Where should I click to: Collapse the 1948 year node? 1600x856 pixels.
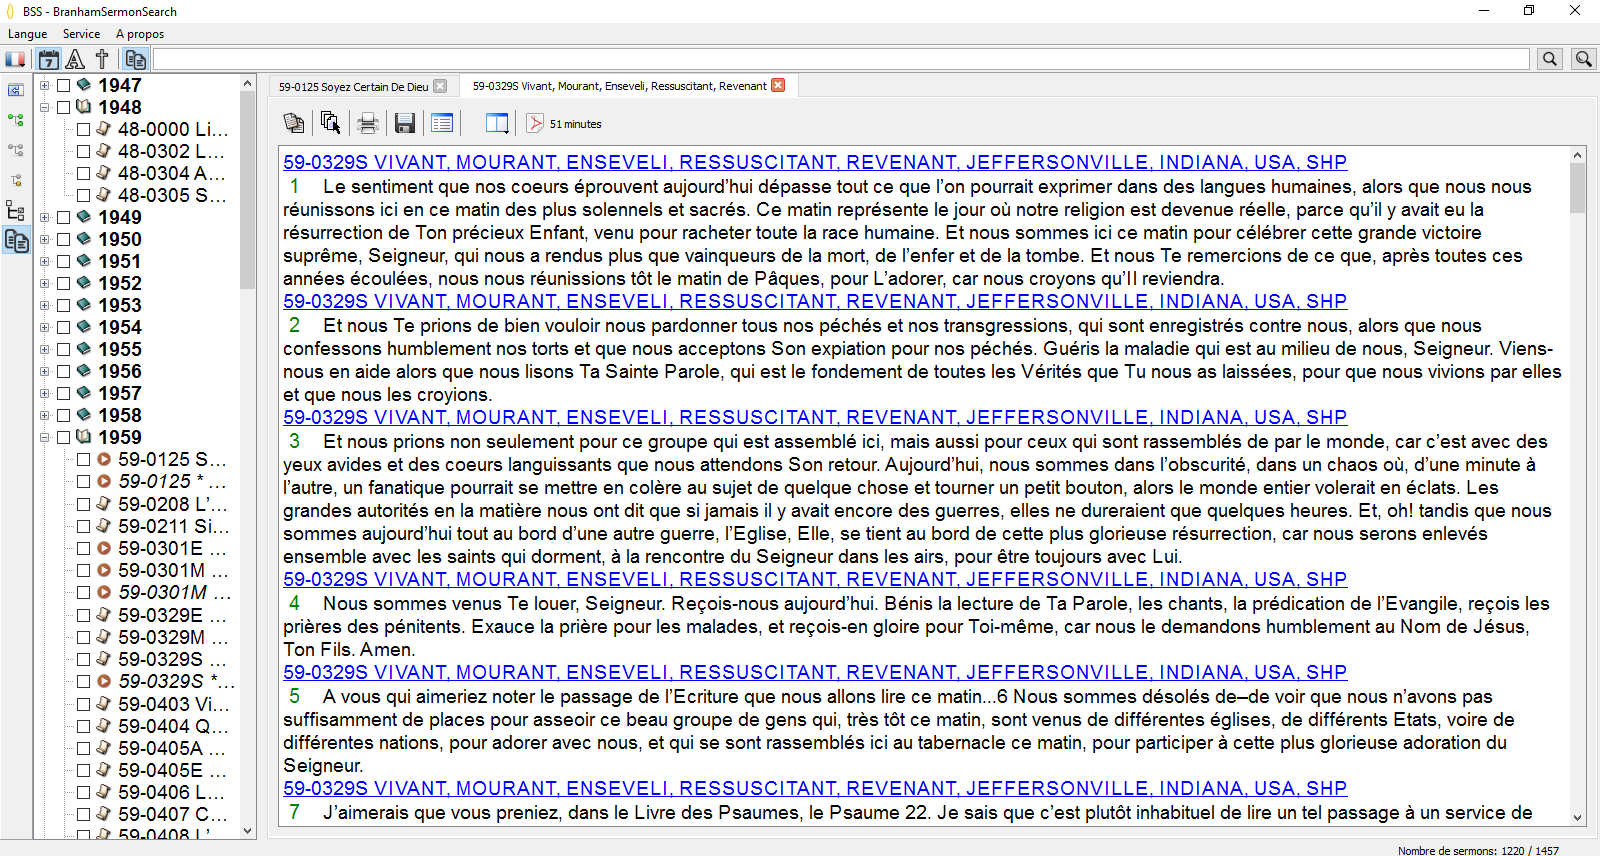tap(44, 107)
